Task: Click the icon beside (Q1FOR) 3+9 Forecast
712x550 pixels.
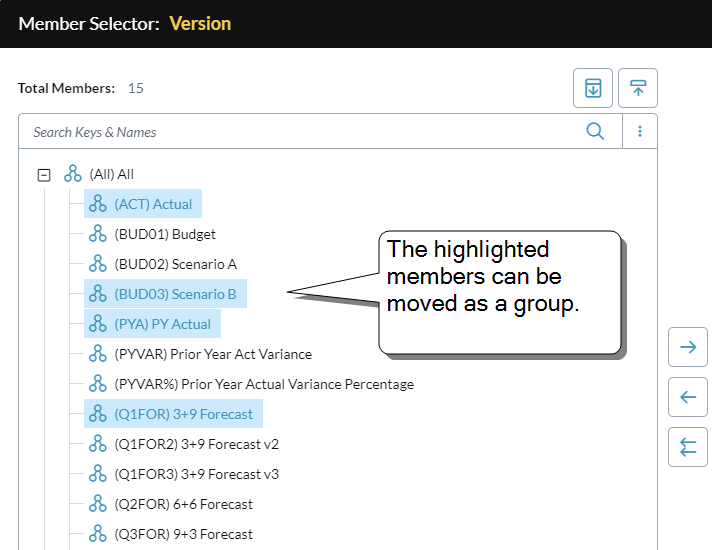Action: (x=98, y=413)
